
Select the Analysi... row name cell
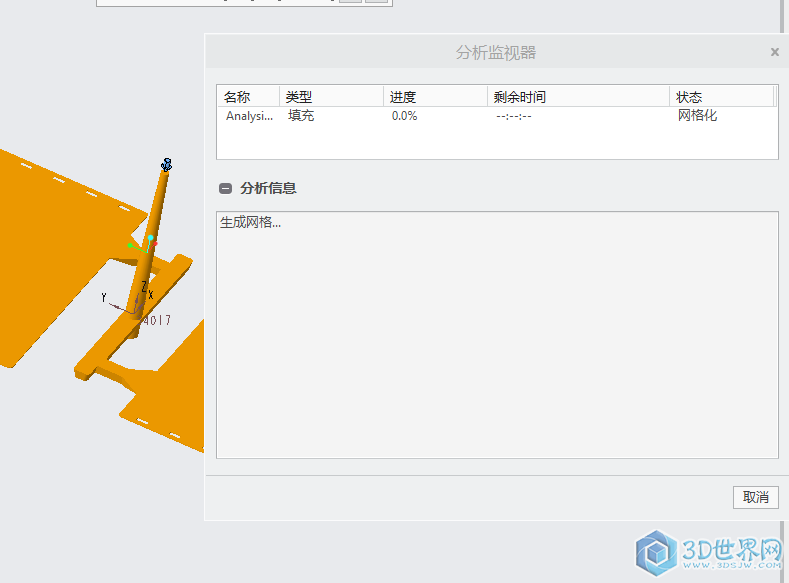click(249, 116)
